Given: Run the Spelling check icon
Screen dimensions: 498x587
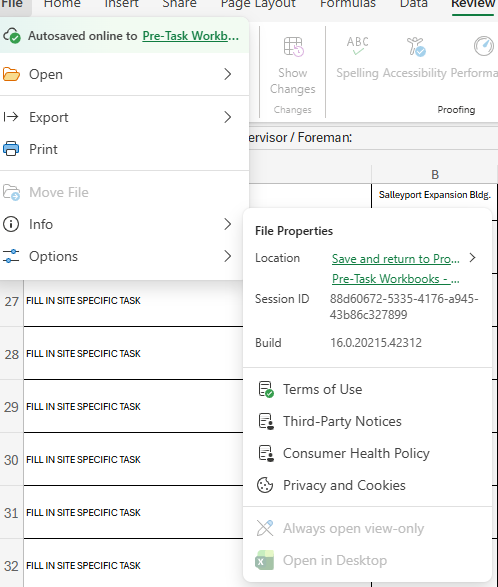Looking at the screenshot, I should pos(357,46).
